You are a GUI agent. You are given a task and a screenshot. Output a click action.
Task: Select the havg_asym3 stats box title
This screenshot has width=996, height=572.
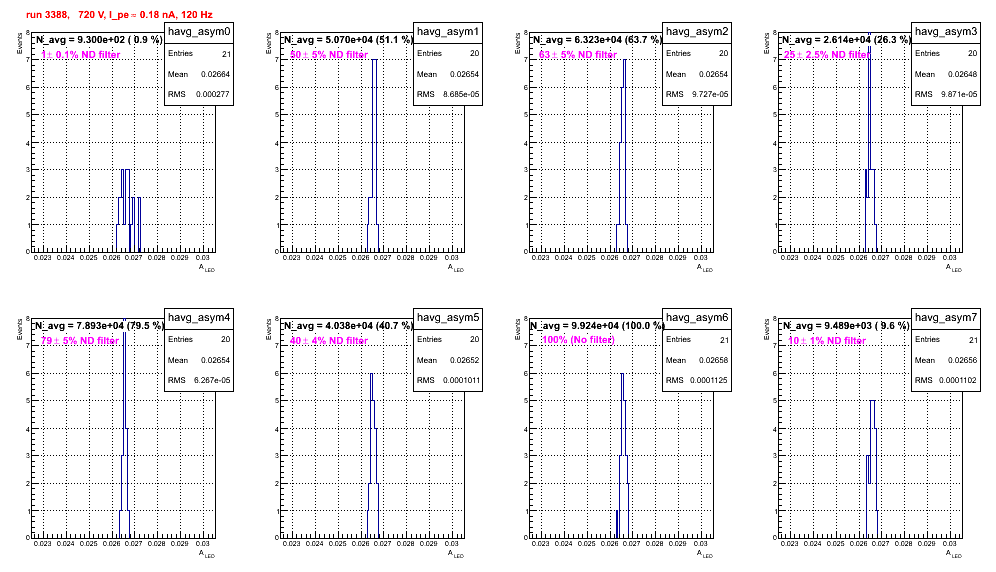[946, 31]
